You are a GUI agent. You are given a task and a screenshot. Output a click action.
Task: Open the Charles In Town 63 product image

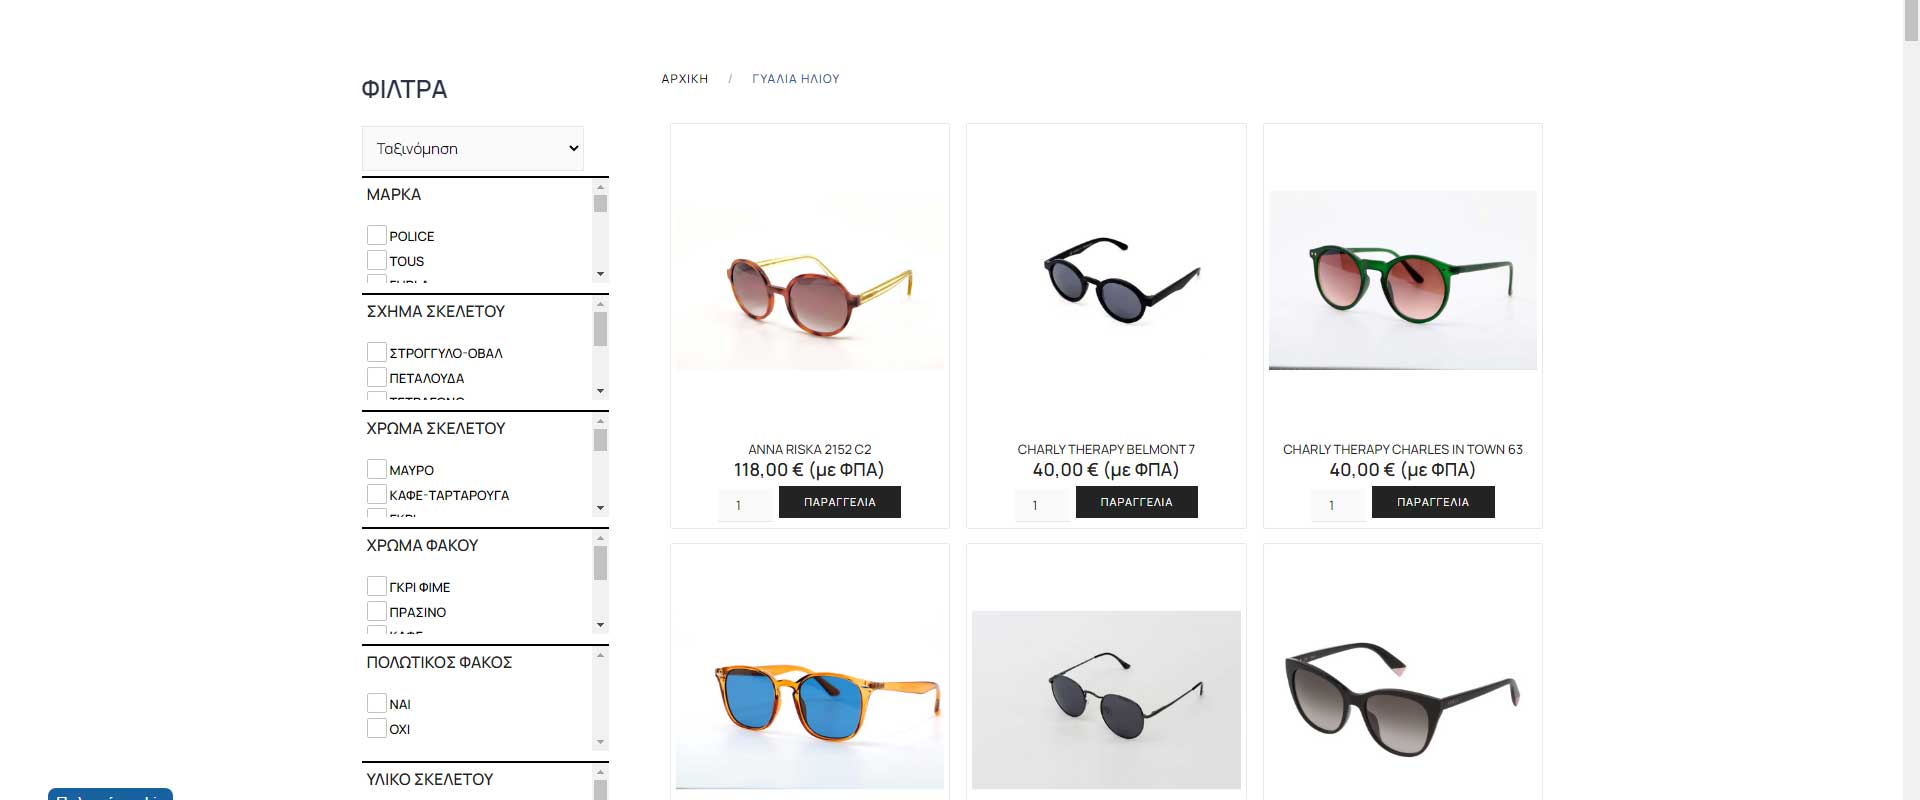click(x=1403, y=280)
